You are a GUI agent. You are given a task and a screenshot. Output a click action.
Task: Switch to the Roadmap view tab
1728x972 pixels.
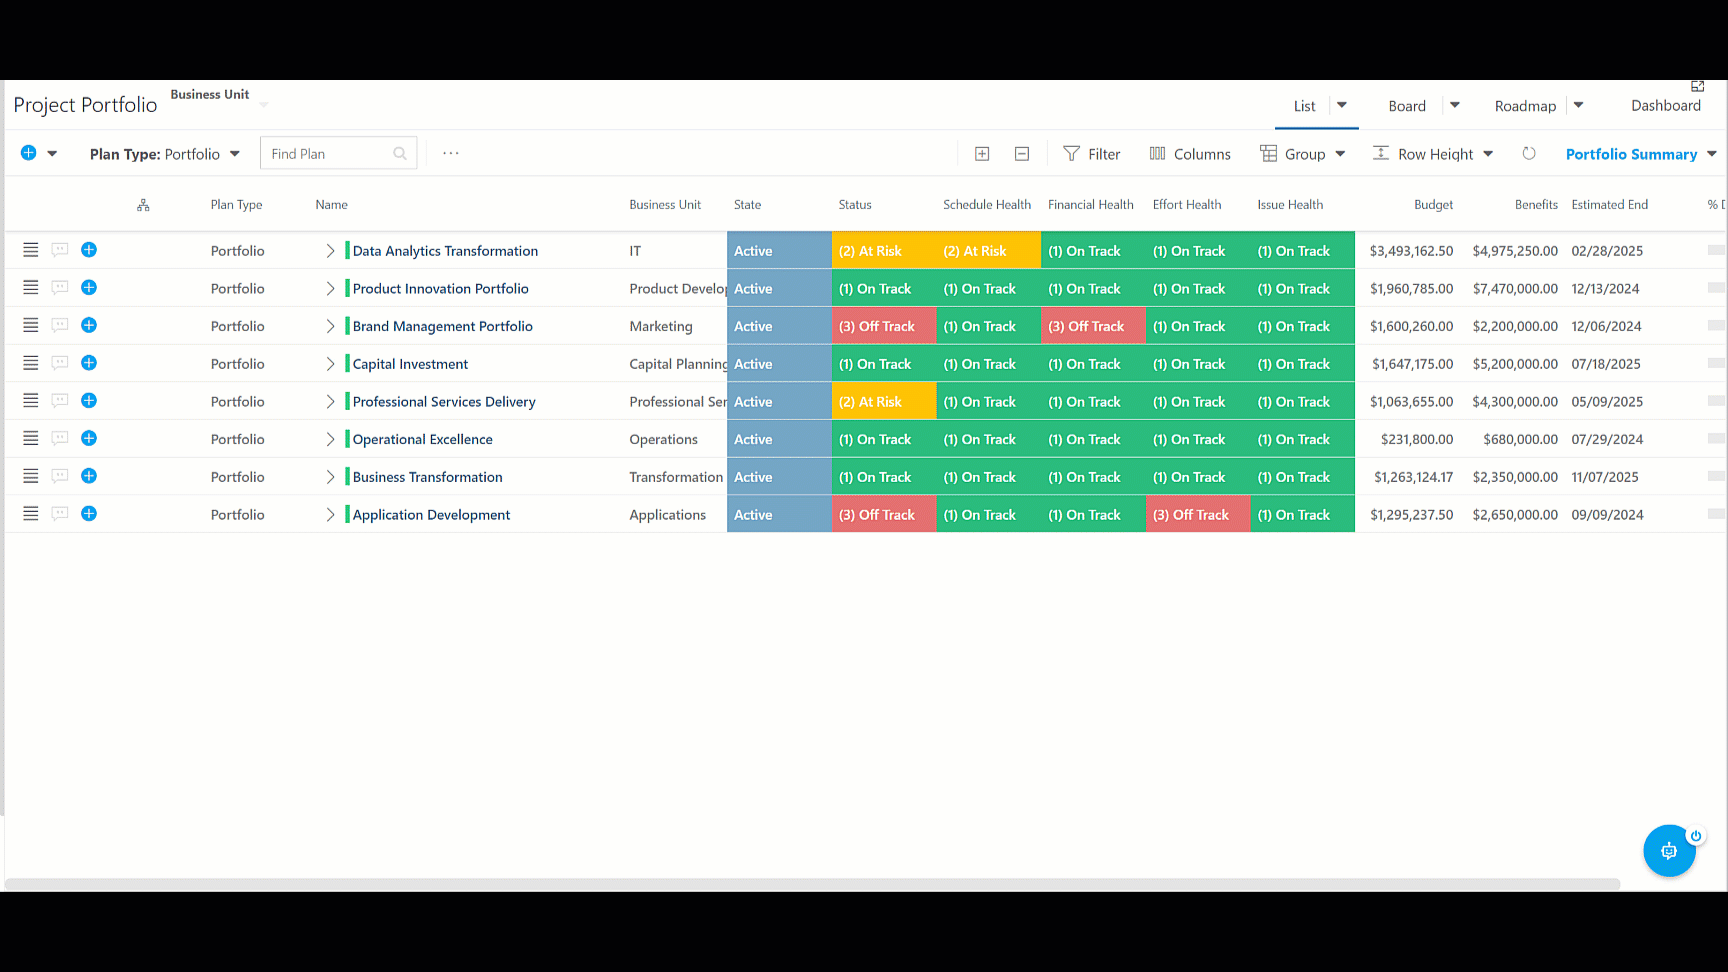click(x=1525, y=106)
